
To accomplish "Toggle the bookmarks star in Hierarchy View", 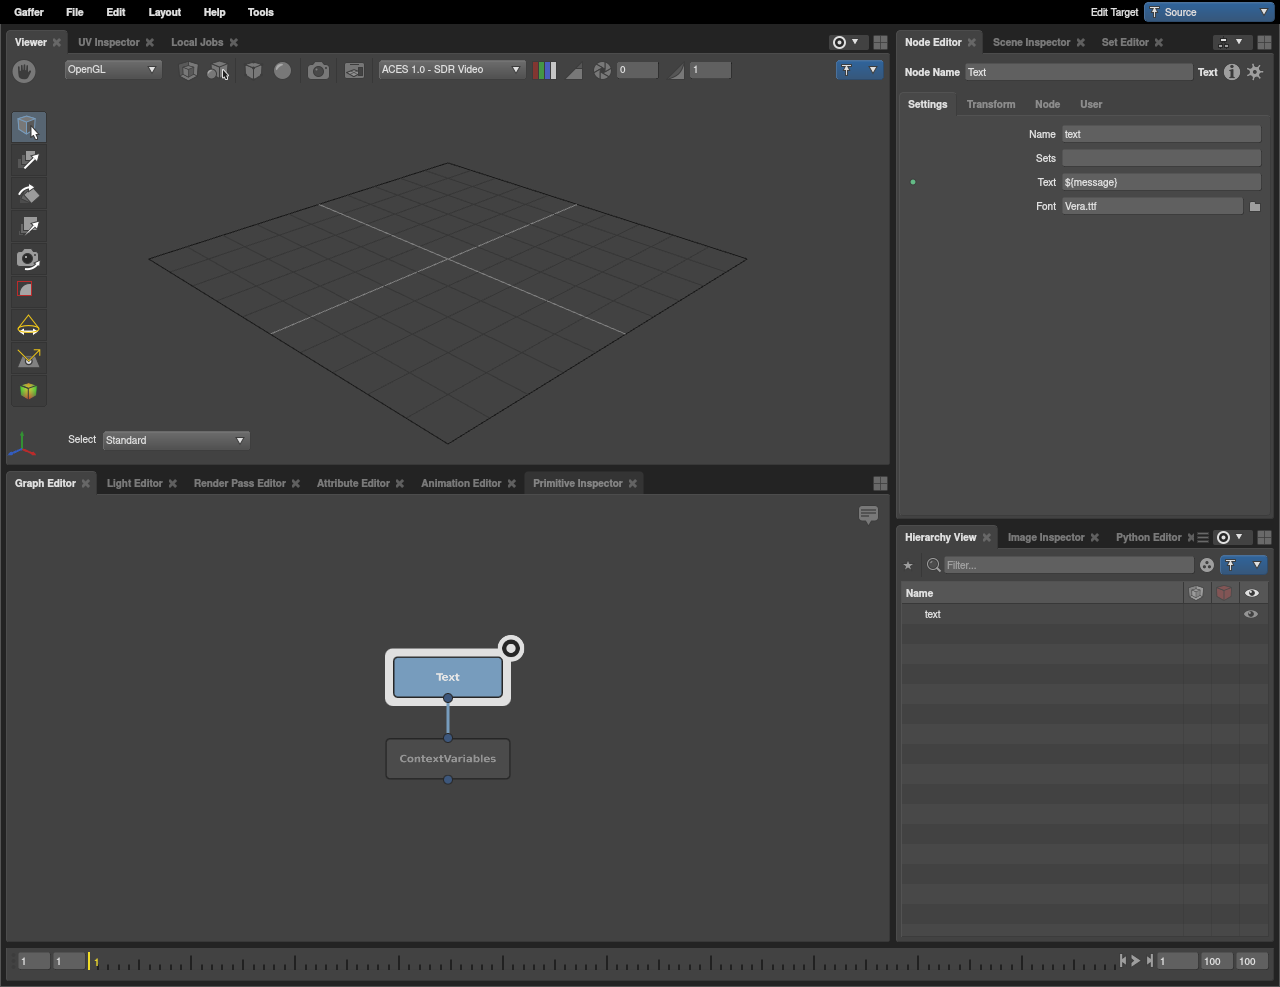I will point(908,565).
